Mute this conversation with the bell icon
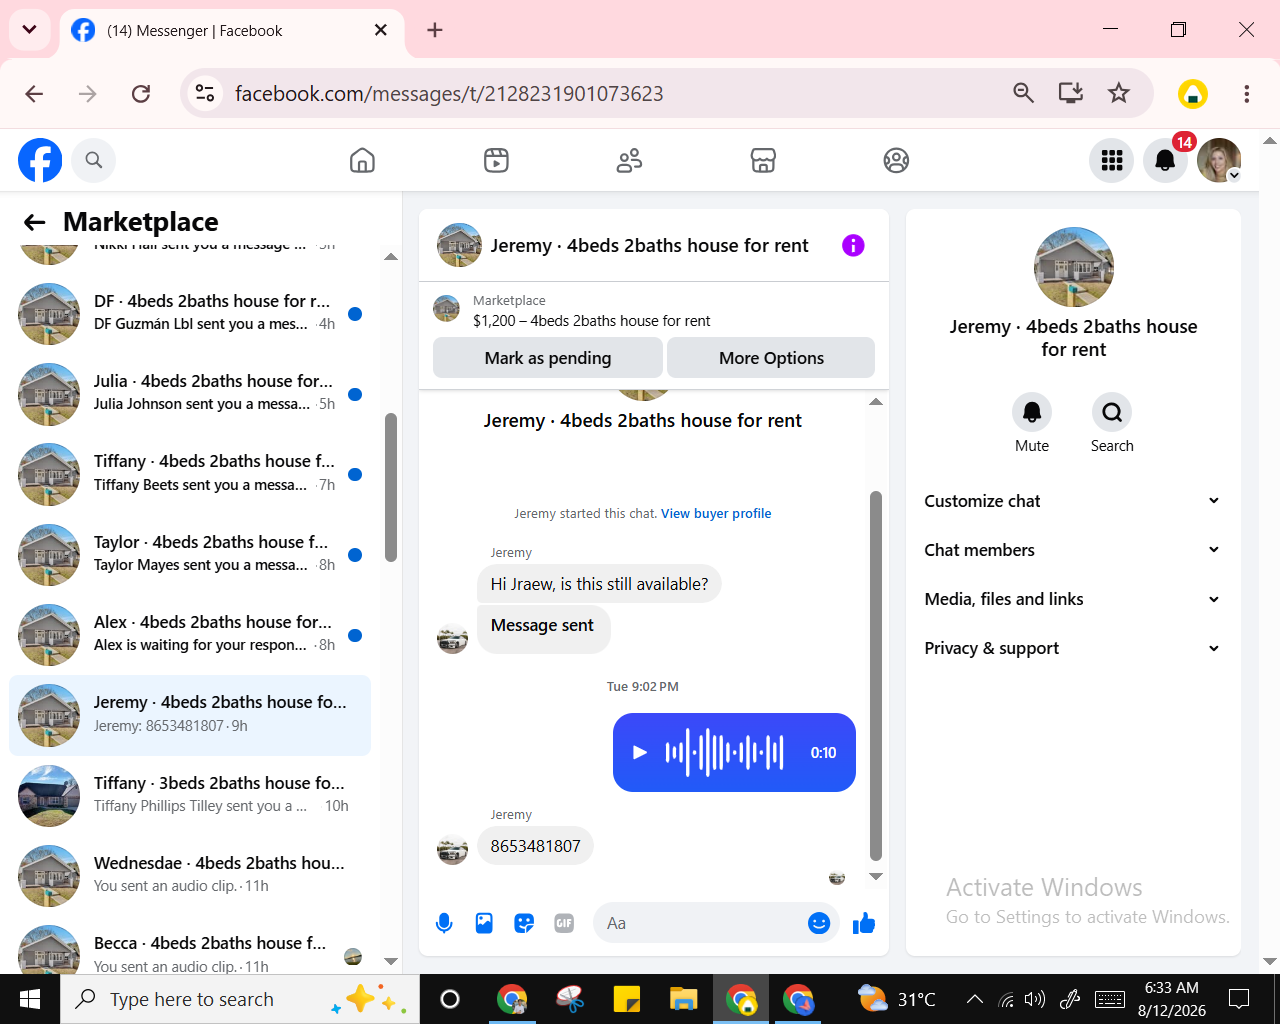Screen dimensions: 1280x1024 [x=1032, y=412]
